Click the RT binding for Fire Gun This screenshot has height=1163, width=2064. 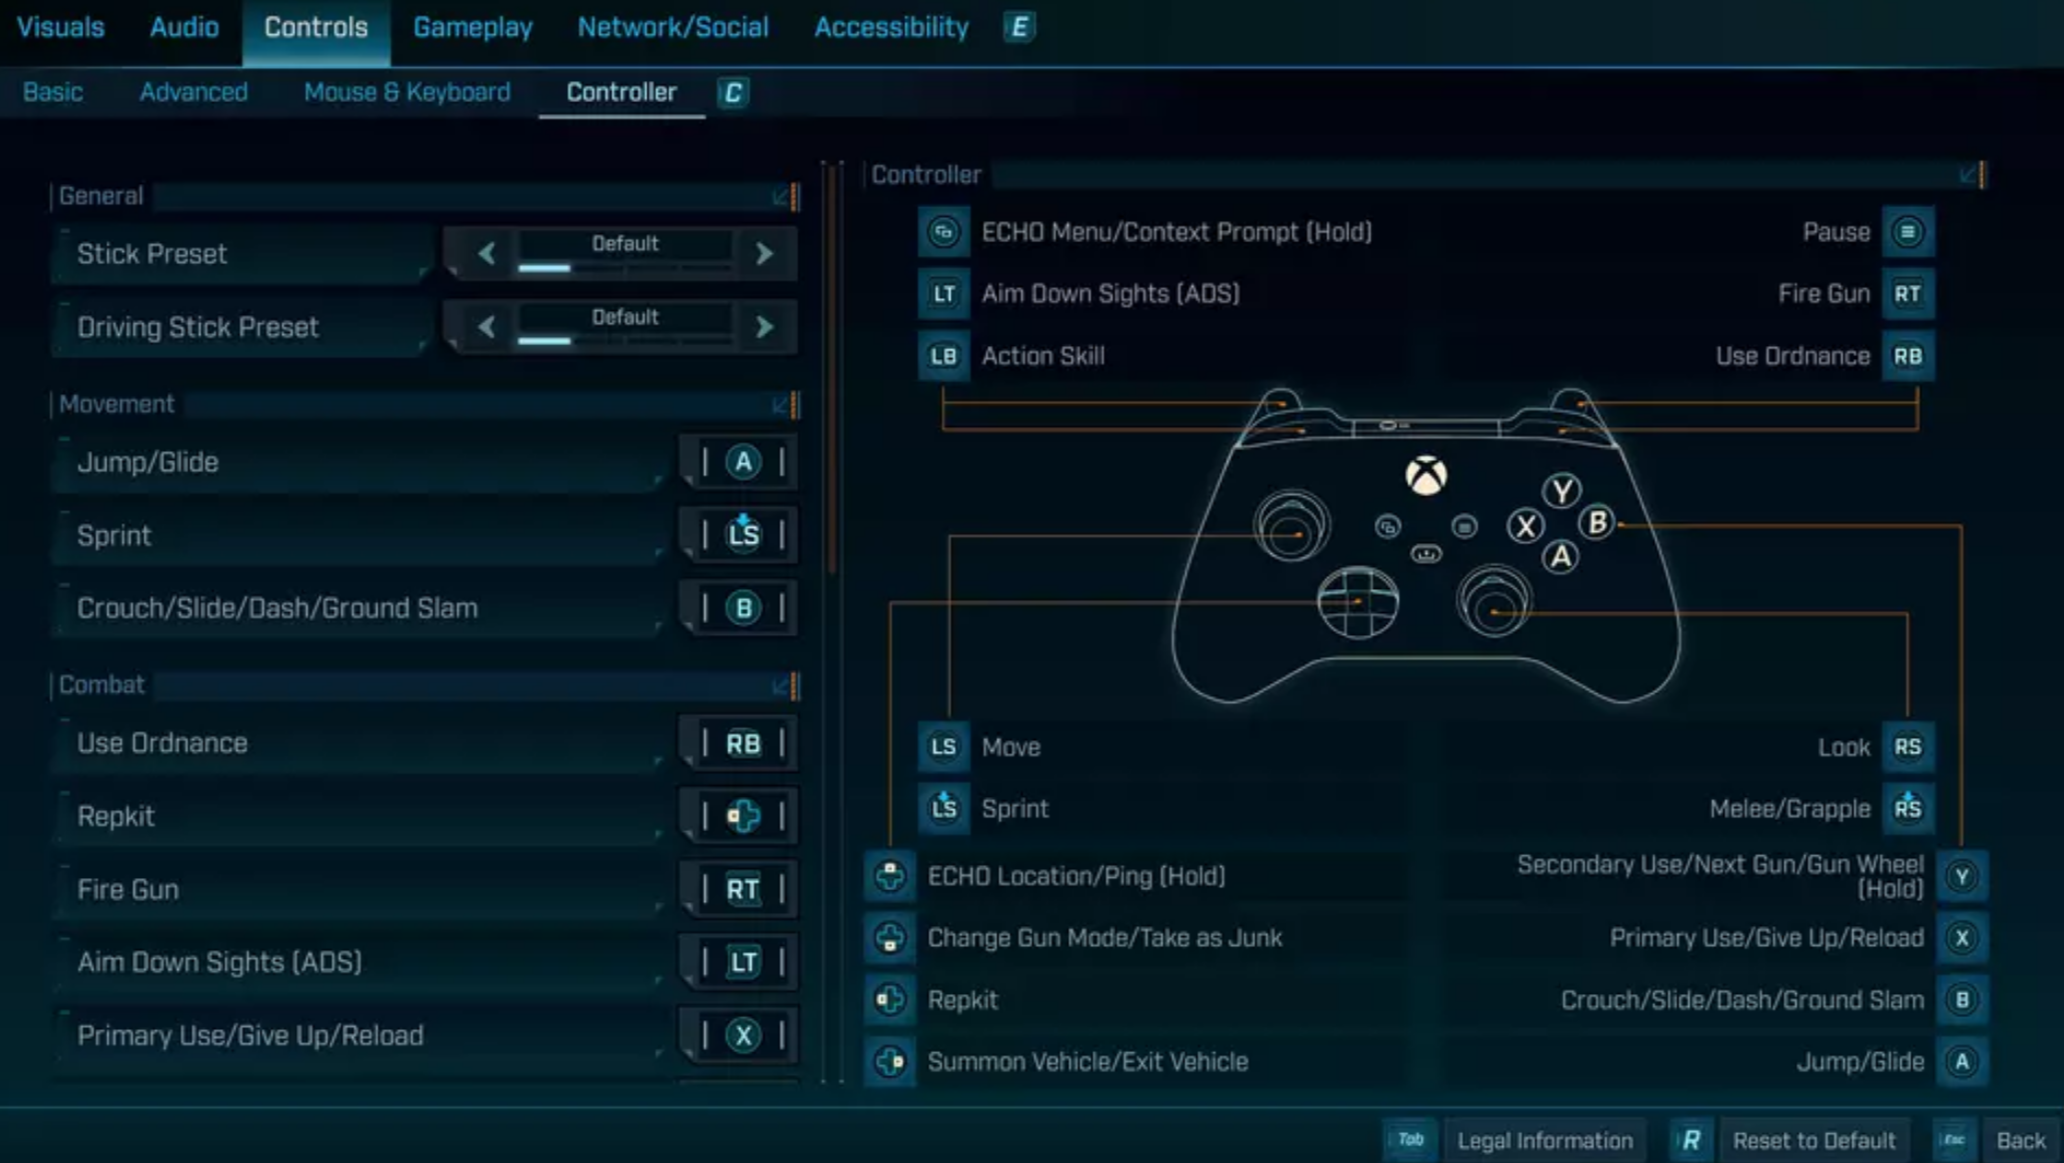coord(742,889)
